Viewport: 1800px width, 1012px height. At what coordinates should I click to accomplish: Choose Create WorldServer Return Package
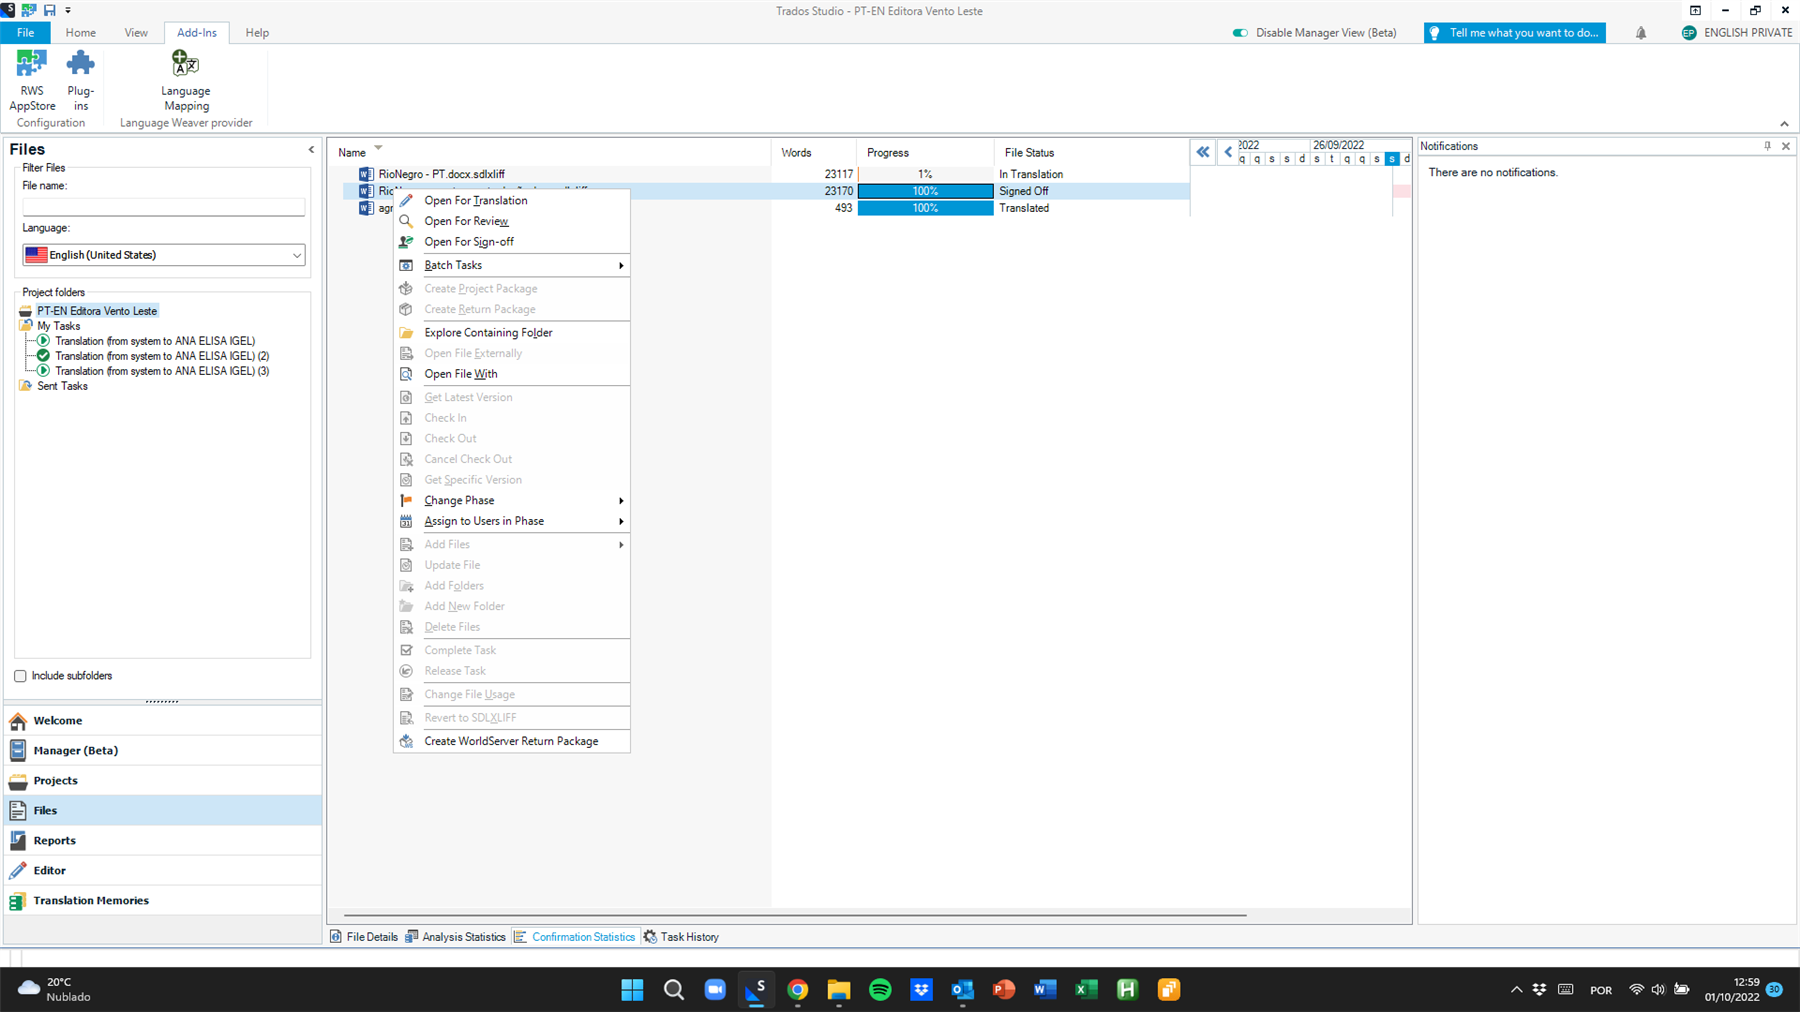(x=512, y=741)
